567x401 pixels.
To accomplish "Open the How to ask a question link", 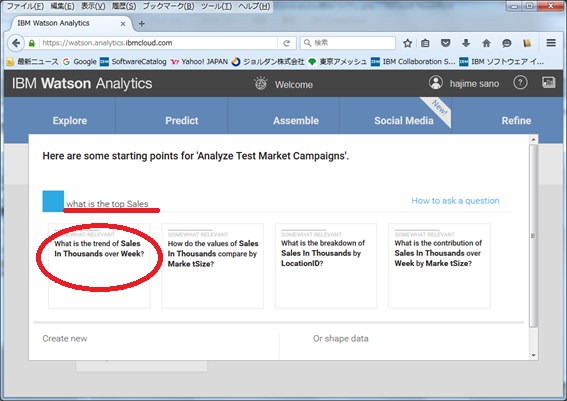I will pyautogui.click(x=455, y=201).
